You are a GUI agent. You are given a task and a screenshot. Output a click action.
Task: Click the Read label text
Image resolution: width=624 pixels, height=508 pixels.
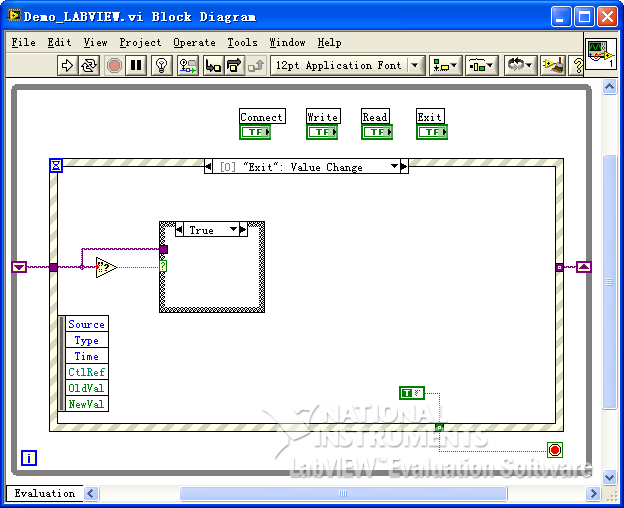coord(375,117)
